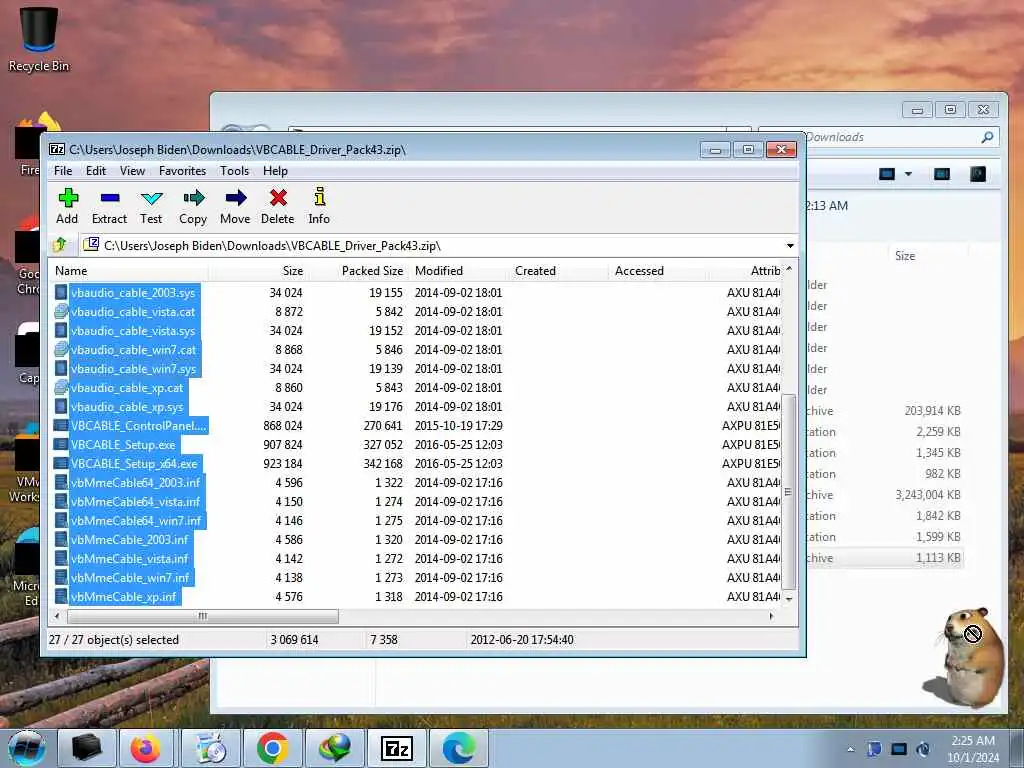Select vbMmeCable64_win7.inf file
This screenshot has width=1024, height=768.
[136, 520]
